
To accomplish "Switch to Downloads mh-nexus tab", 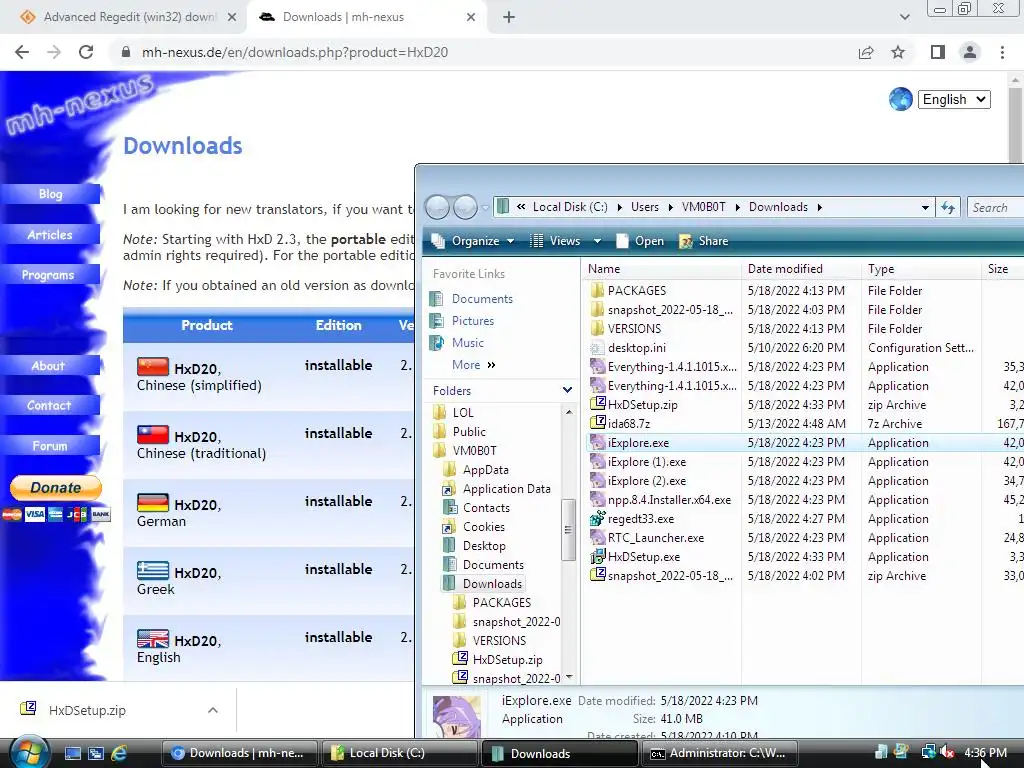I will click(366, 17).
